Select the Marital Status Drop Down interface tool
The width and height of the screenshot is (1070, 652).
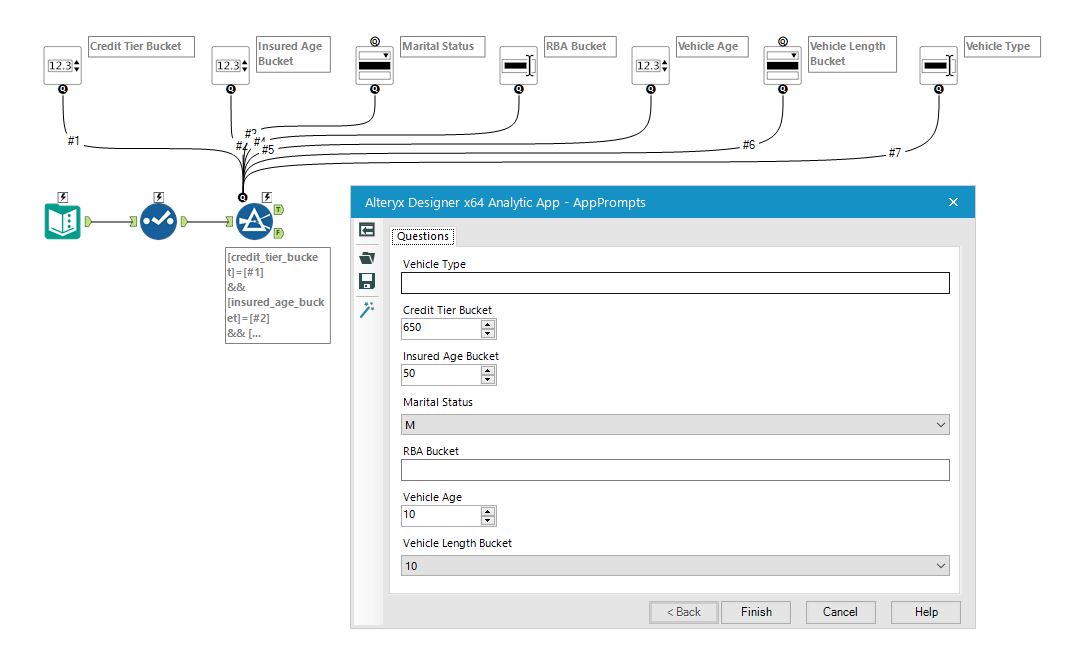[375, 64]
